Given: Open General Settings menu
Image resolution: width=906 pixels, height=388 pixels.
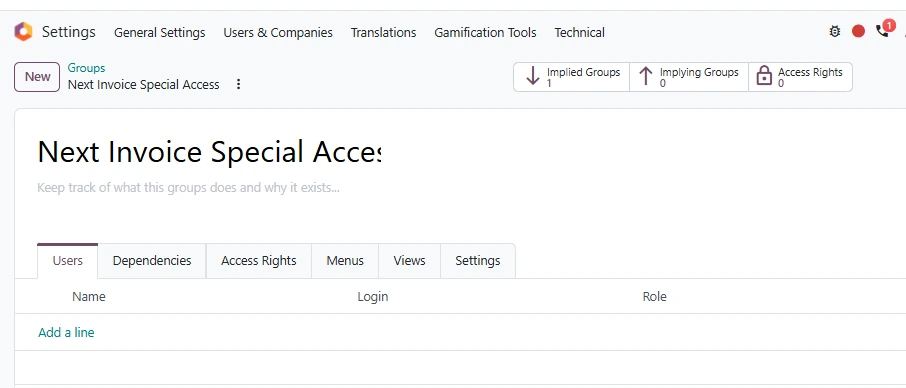Looking at the screenshot, I should click(159, 32).
